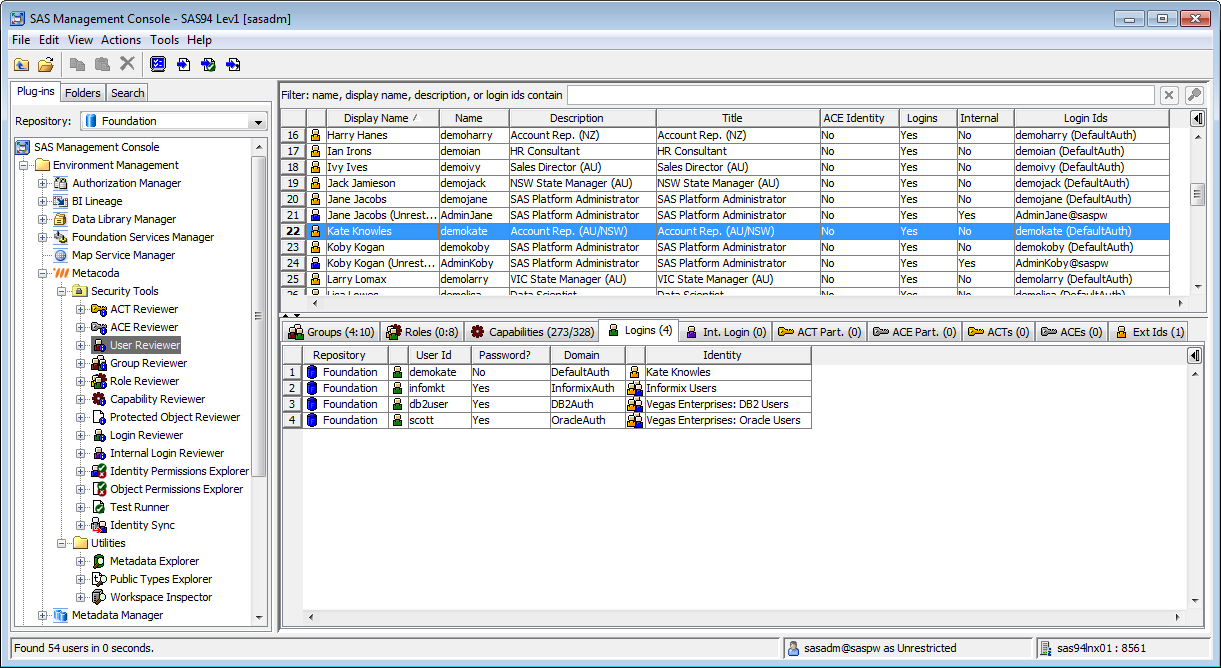This screenshot has width=1221, height=668.
Task: Expand the Authorization Manager node
Action: [42, 183]
